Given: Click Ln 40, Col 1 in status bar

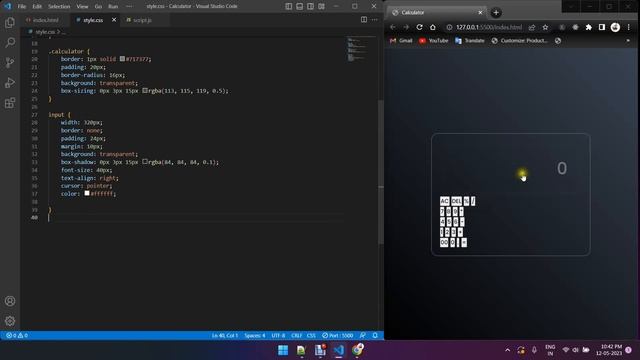Looking at the screenshot, I should (x=224, y=336).
